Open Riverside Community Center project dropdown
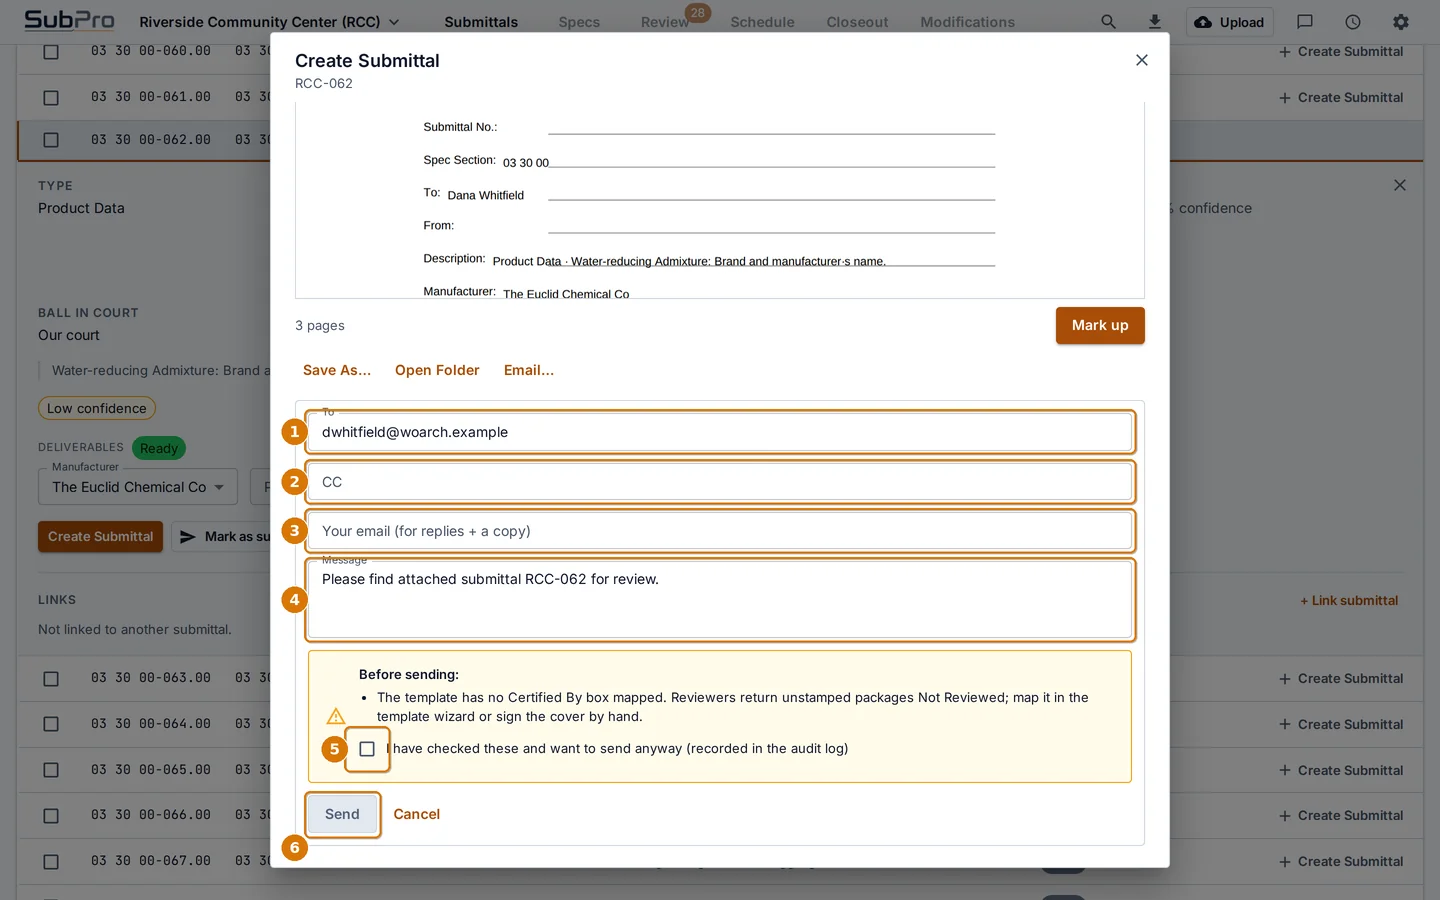1440x900 pixels. [269, 22]
